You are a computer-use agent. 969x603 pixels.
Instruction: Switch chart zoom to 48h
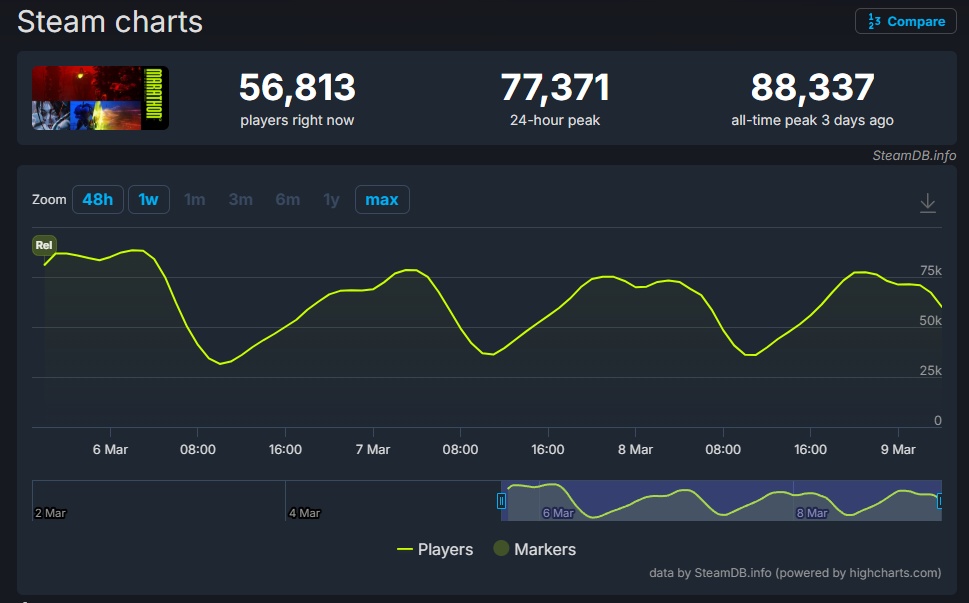pos(97,199)
